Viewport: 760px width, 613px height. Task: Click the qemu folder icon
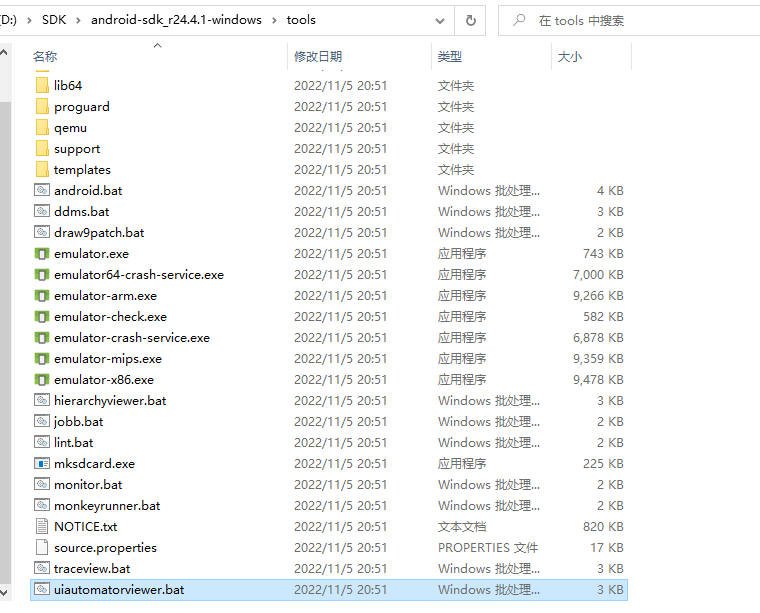(42, 127)
